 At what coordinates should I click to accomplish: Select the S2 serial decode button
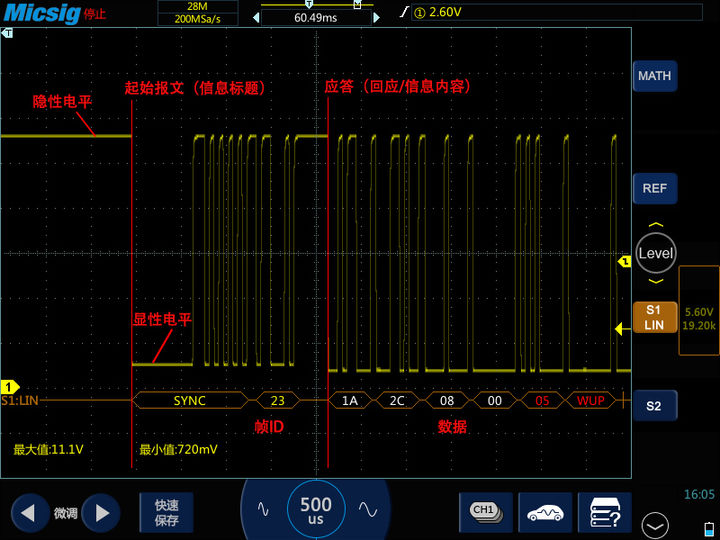[655, 405]
